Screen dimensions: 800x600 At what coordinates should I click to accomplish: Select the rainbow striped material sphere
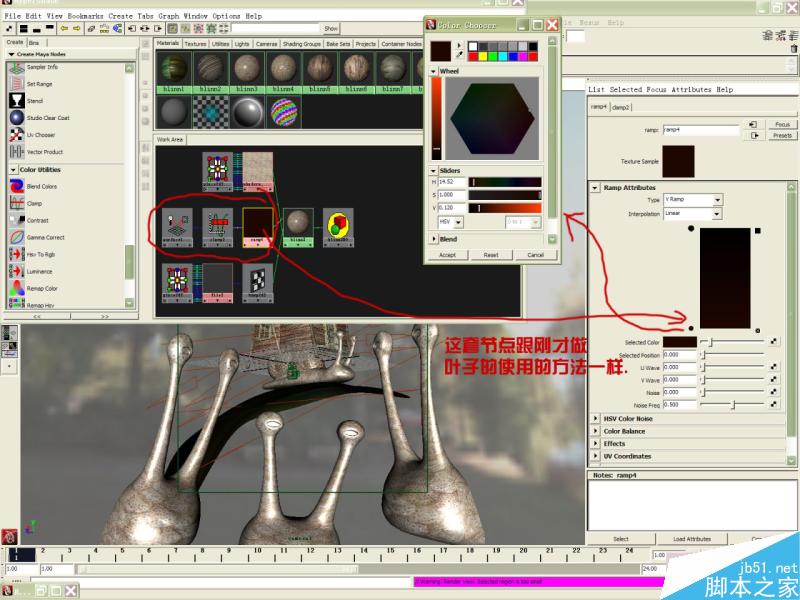[284, 112]
